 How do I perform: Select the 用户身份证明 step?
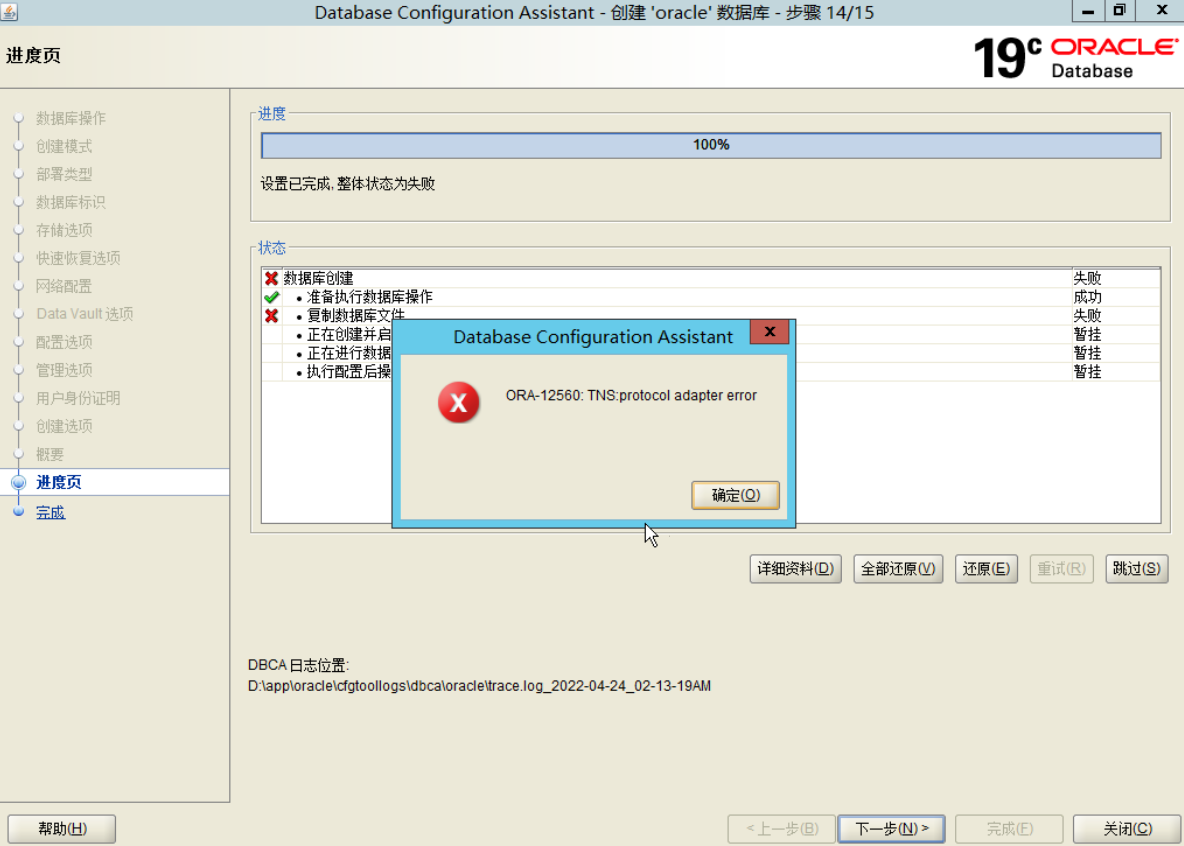click(79, 398)
